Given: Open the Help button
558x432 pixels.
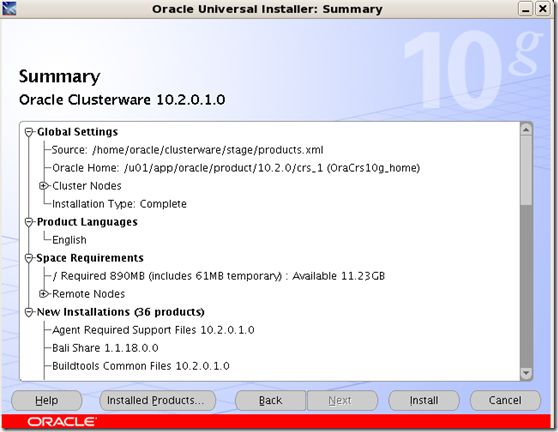Looking at the screenshot, I should (x=47, y=400).
